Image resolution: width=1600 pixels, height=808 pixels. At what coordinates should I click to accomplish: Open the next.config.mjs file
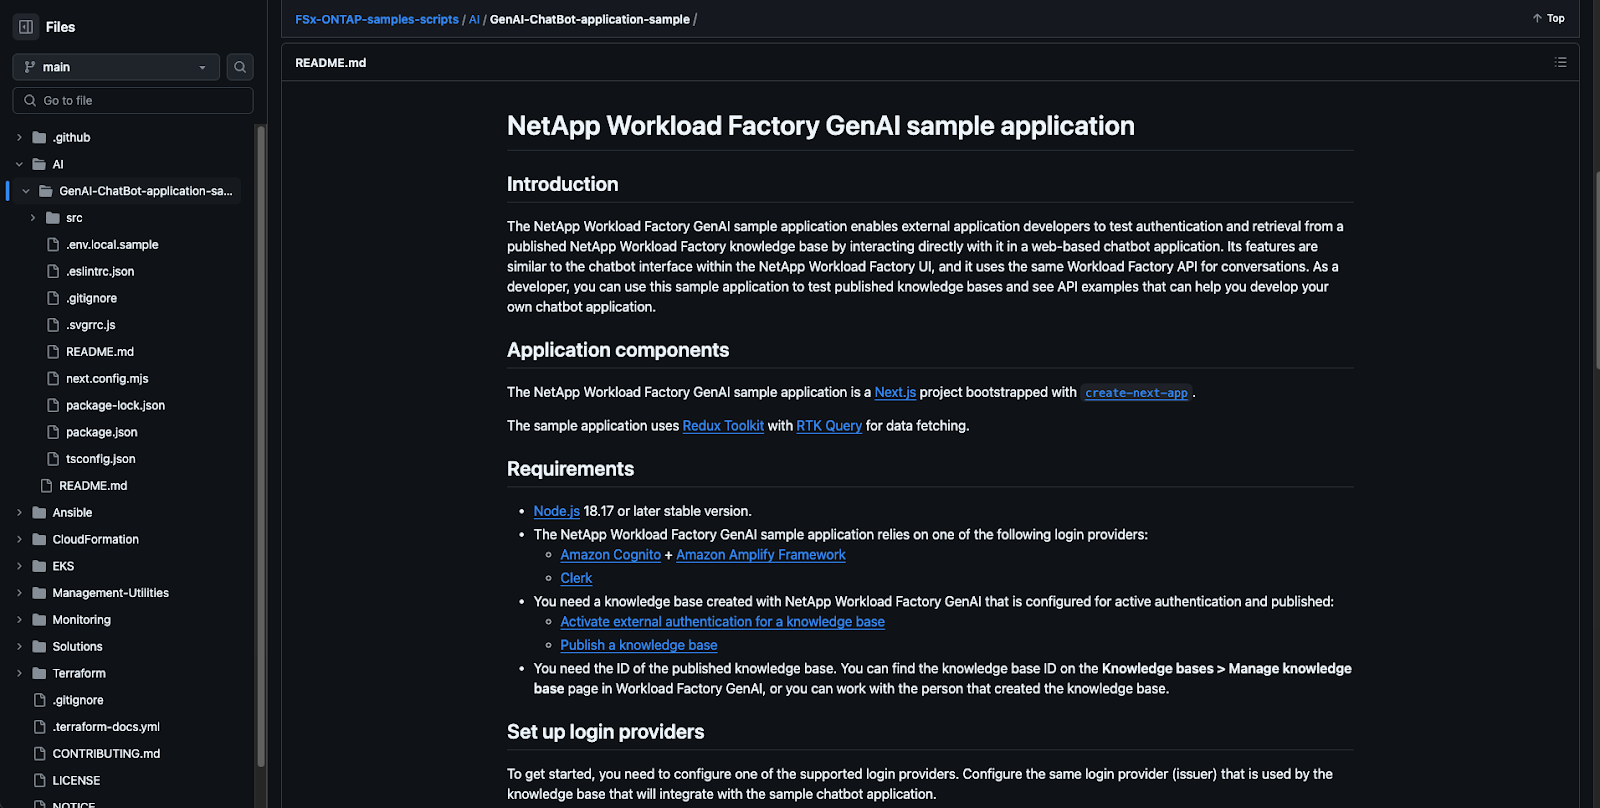107,379
